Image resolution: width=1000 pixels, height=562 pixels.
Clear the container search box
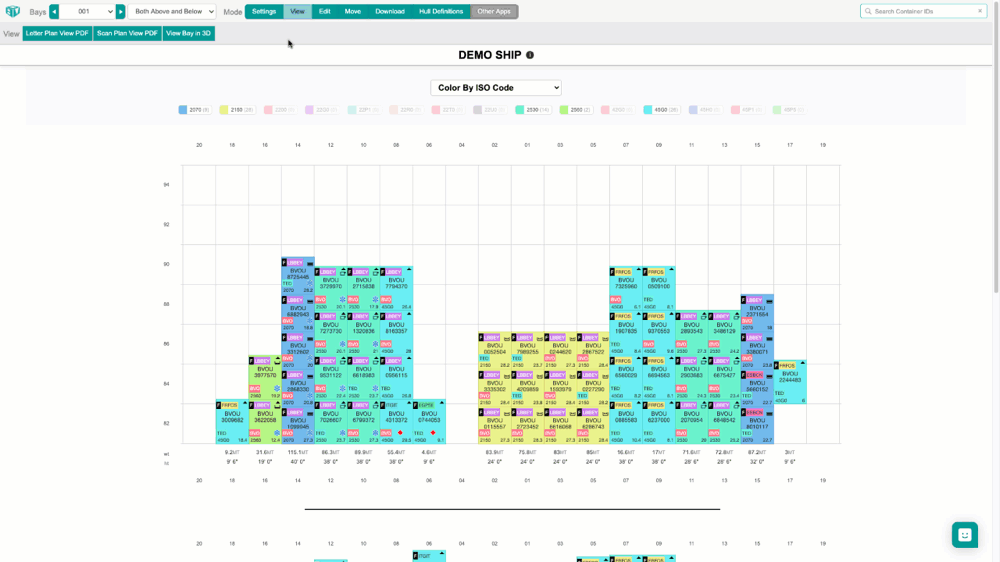tap(980, 12)
